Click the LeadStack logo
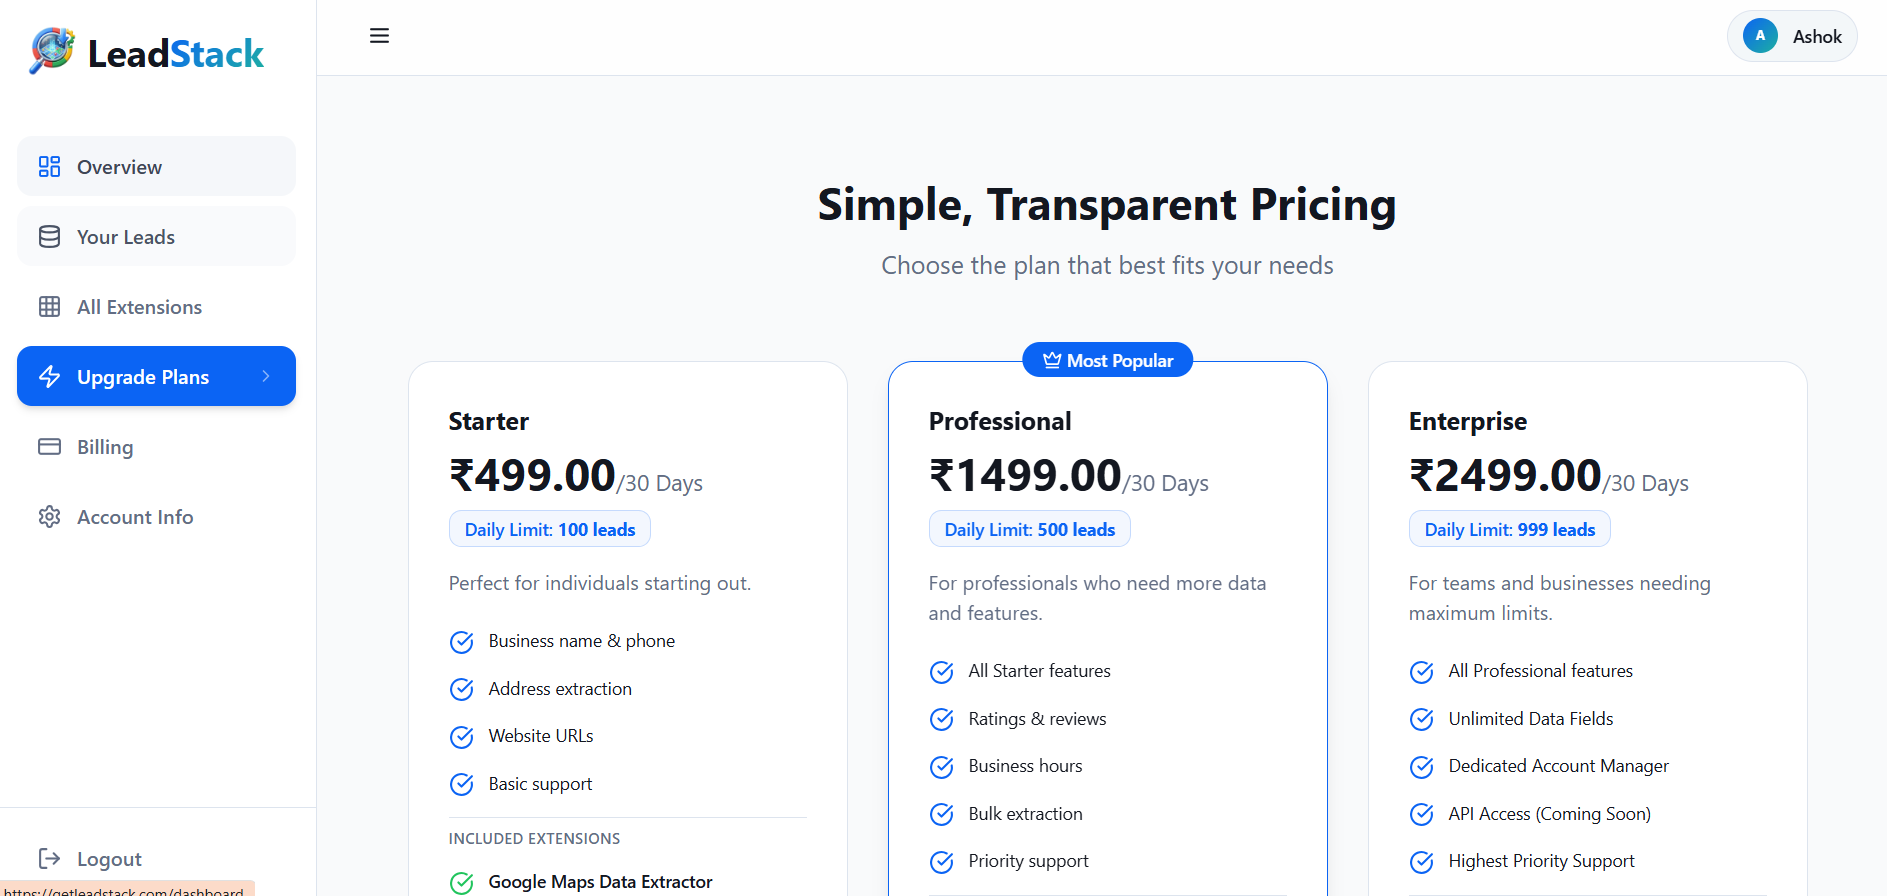Screen dimensions: 1887x896 [144, 52]
